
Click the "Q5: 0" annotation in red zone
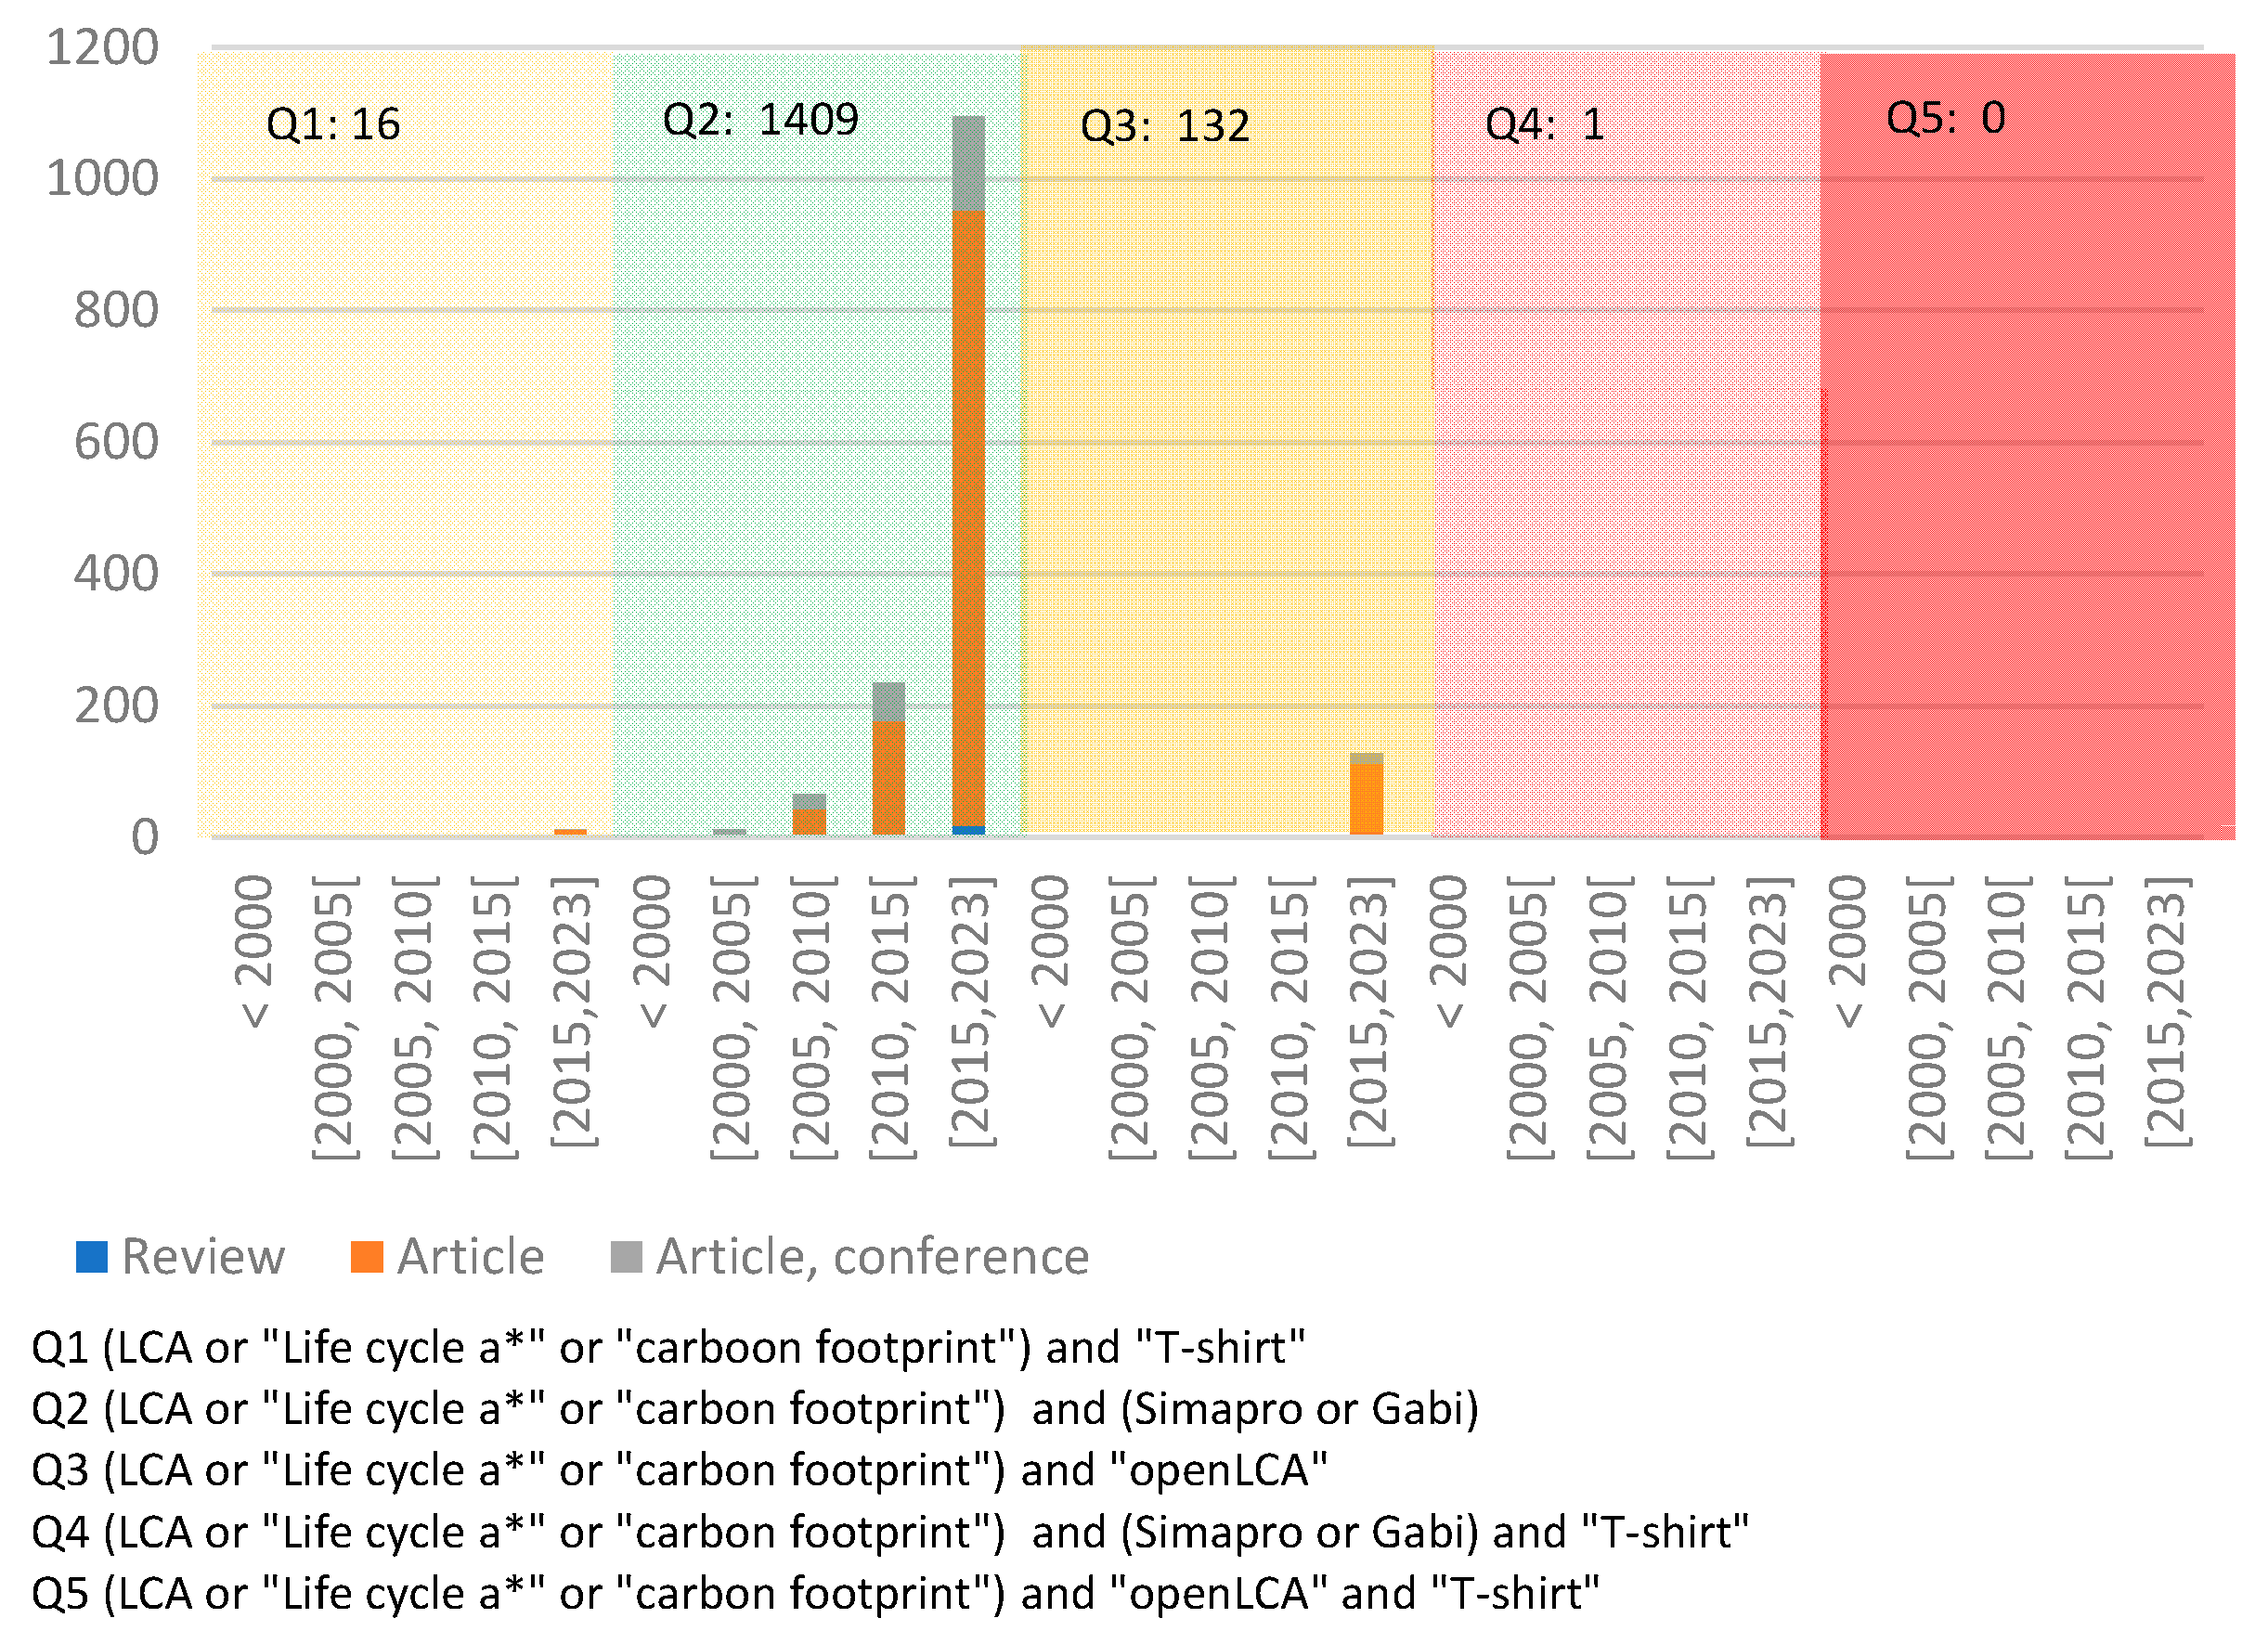click(1945, 119)
